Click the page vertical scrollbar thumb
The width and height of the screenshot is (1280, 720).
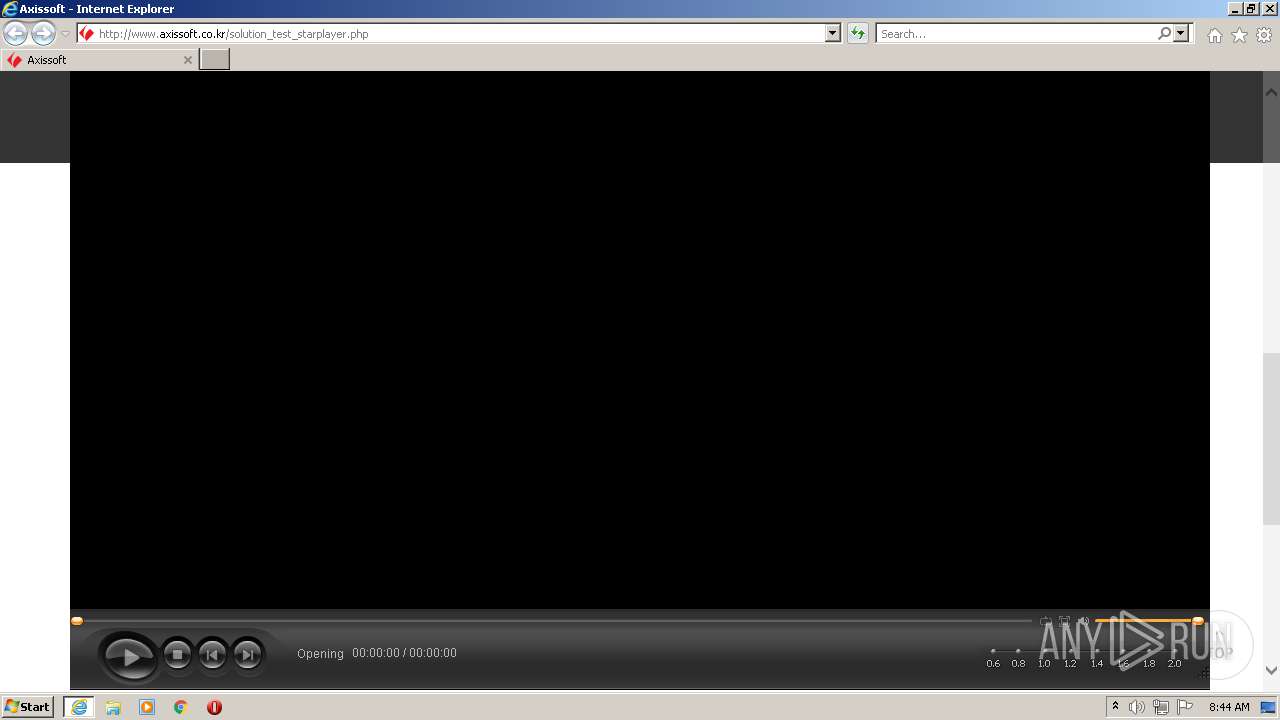tap(1271, 440)
